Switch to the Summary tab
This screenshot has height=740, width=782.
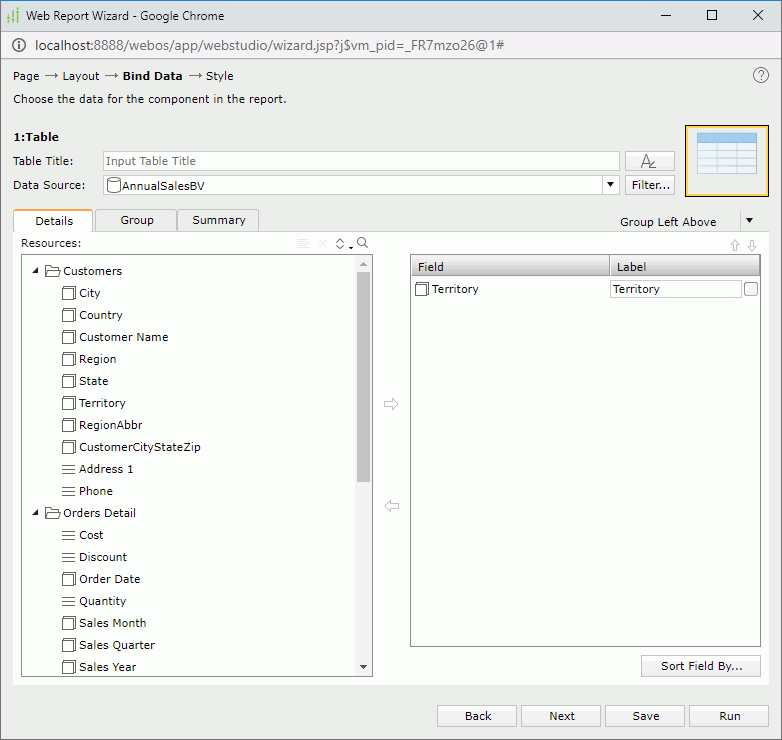(x=218, y=220)
